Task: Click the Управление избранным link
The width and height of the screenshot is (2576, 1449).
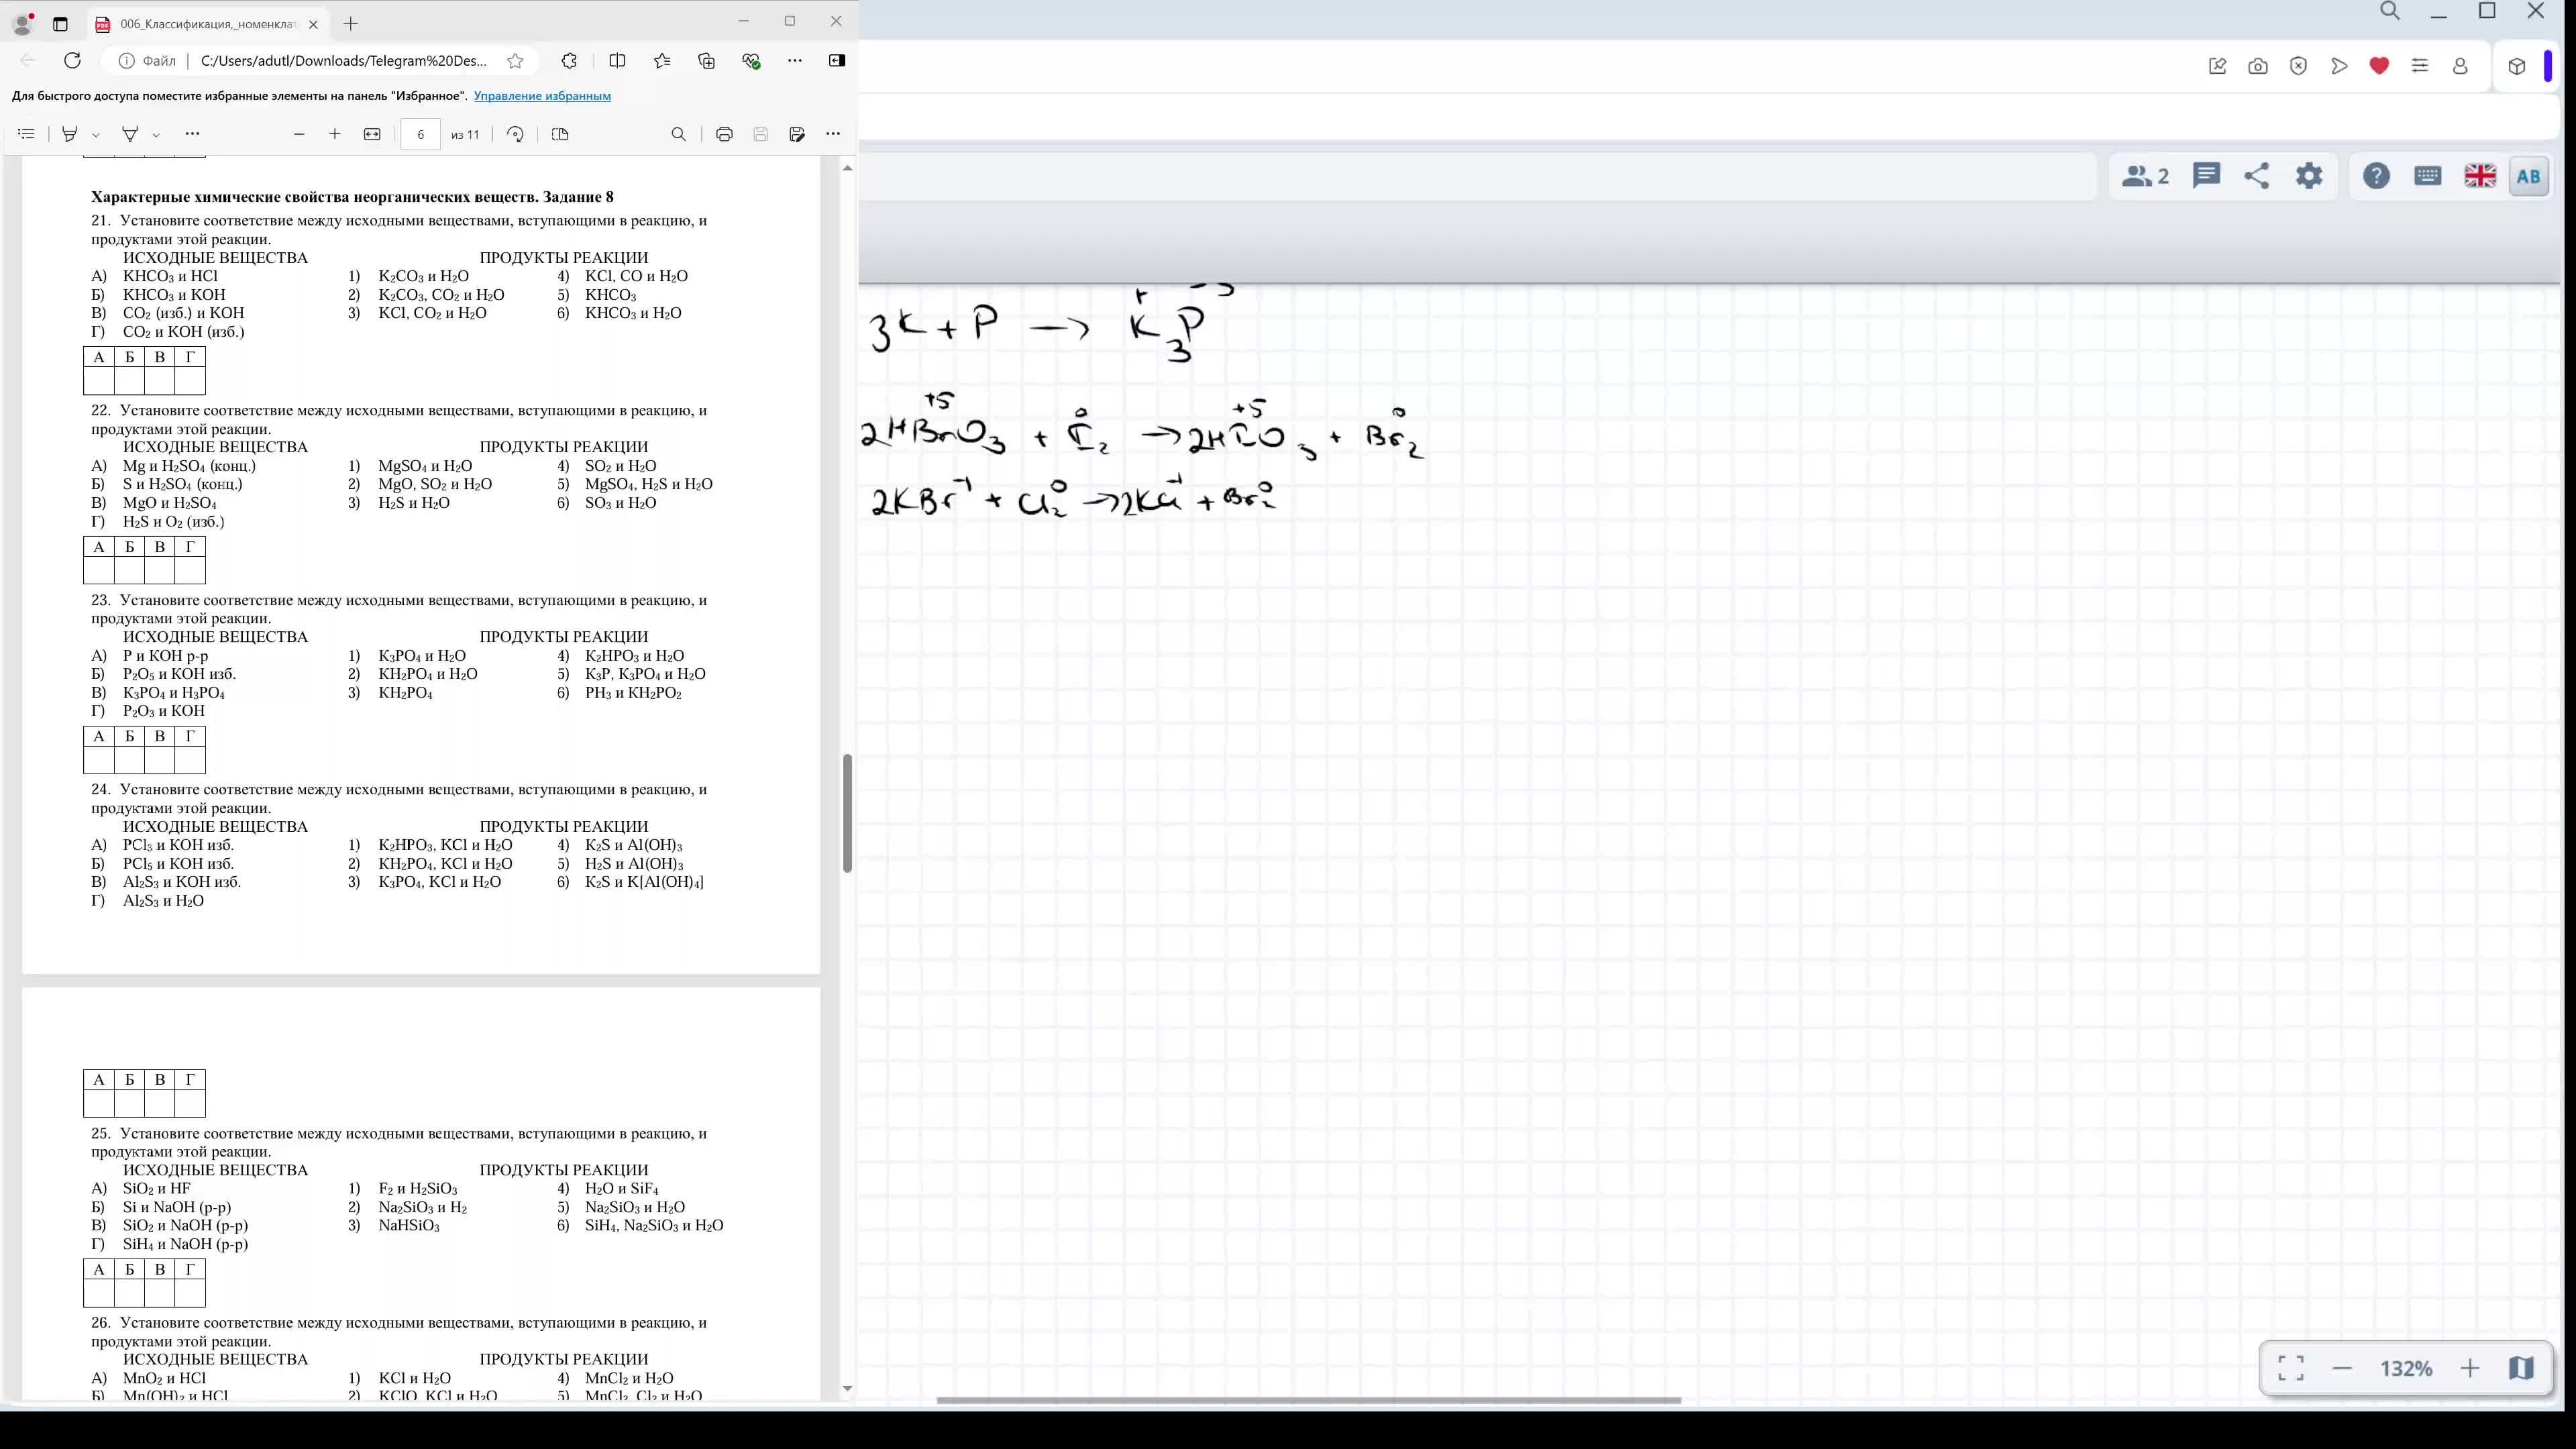Action: (542, 96)
